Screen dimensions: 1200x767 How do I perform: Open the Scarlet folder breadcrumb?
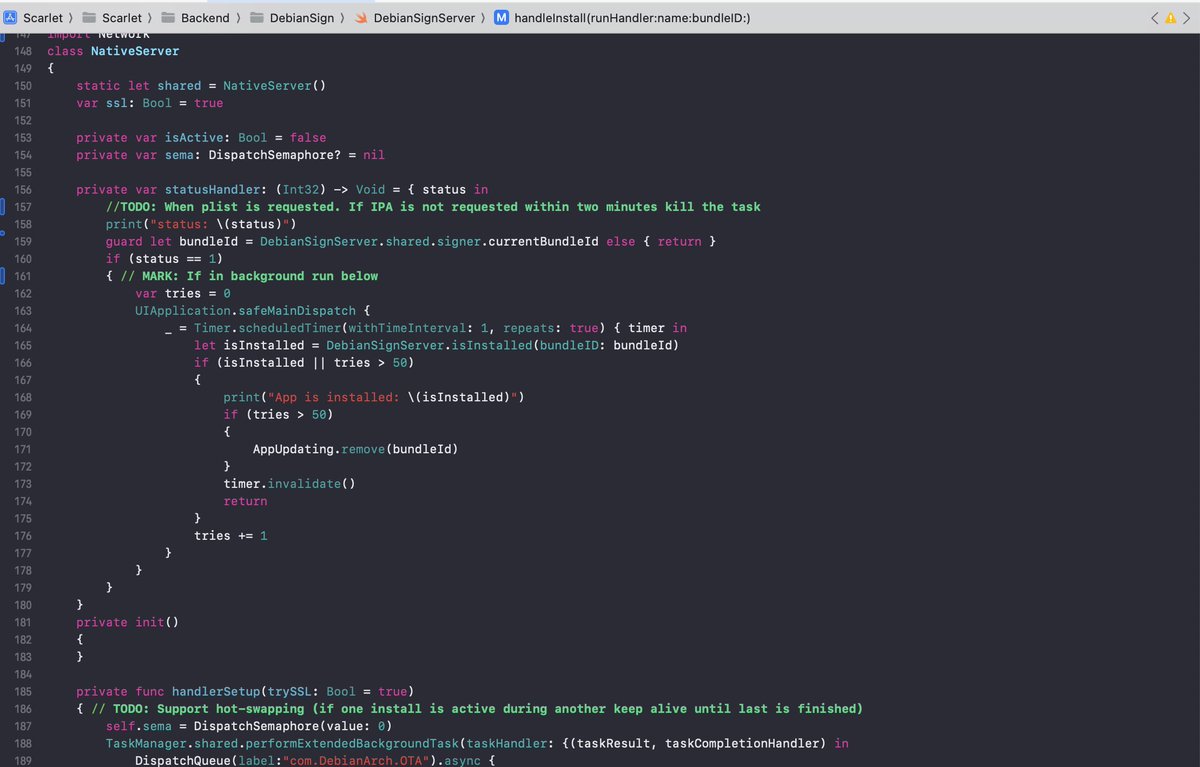pyautogui.click(x=112, y=18)
